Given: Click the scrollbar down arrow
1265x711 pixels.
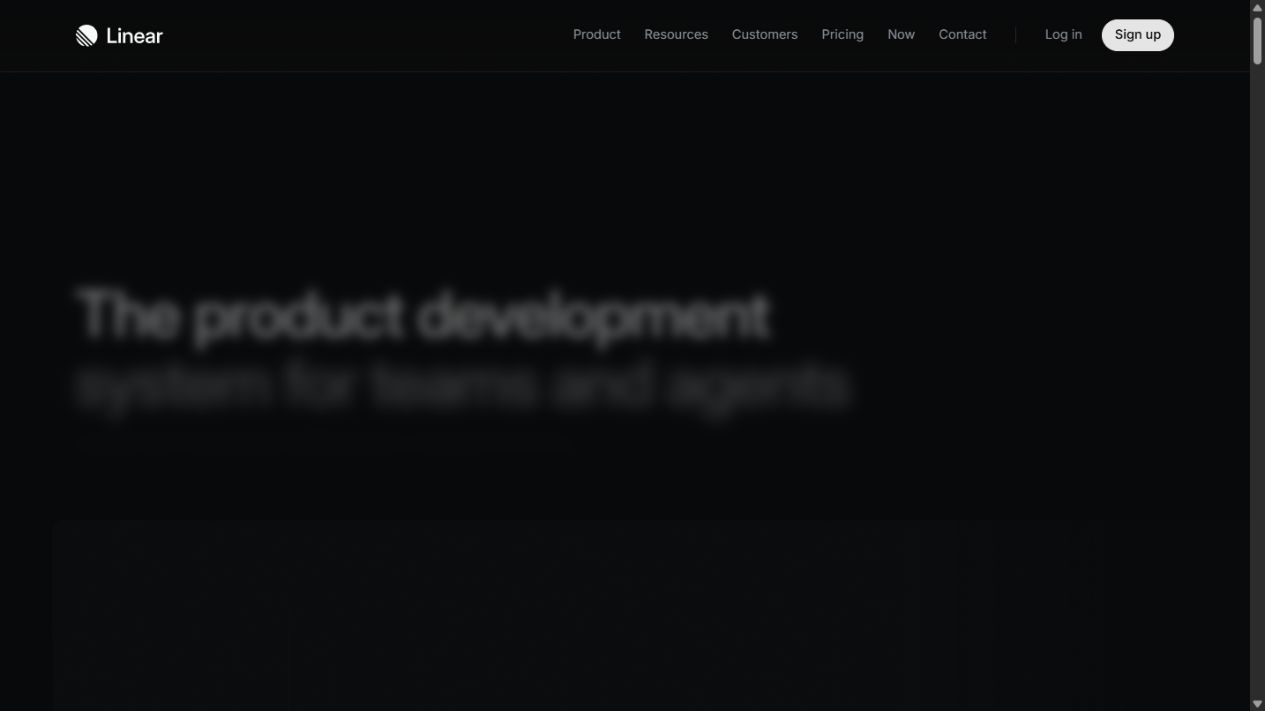Looking at the screenshot, I should (1257, 704).
